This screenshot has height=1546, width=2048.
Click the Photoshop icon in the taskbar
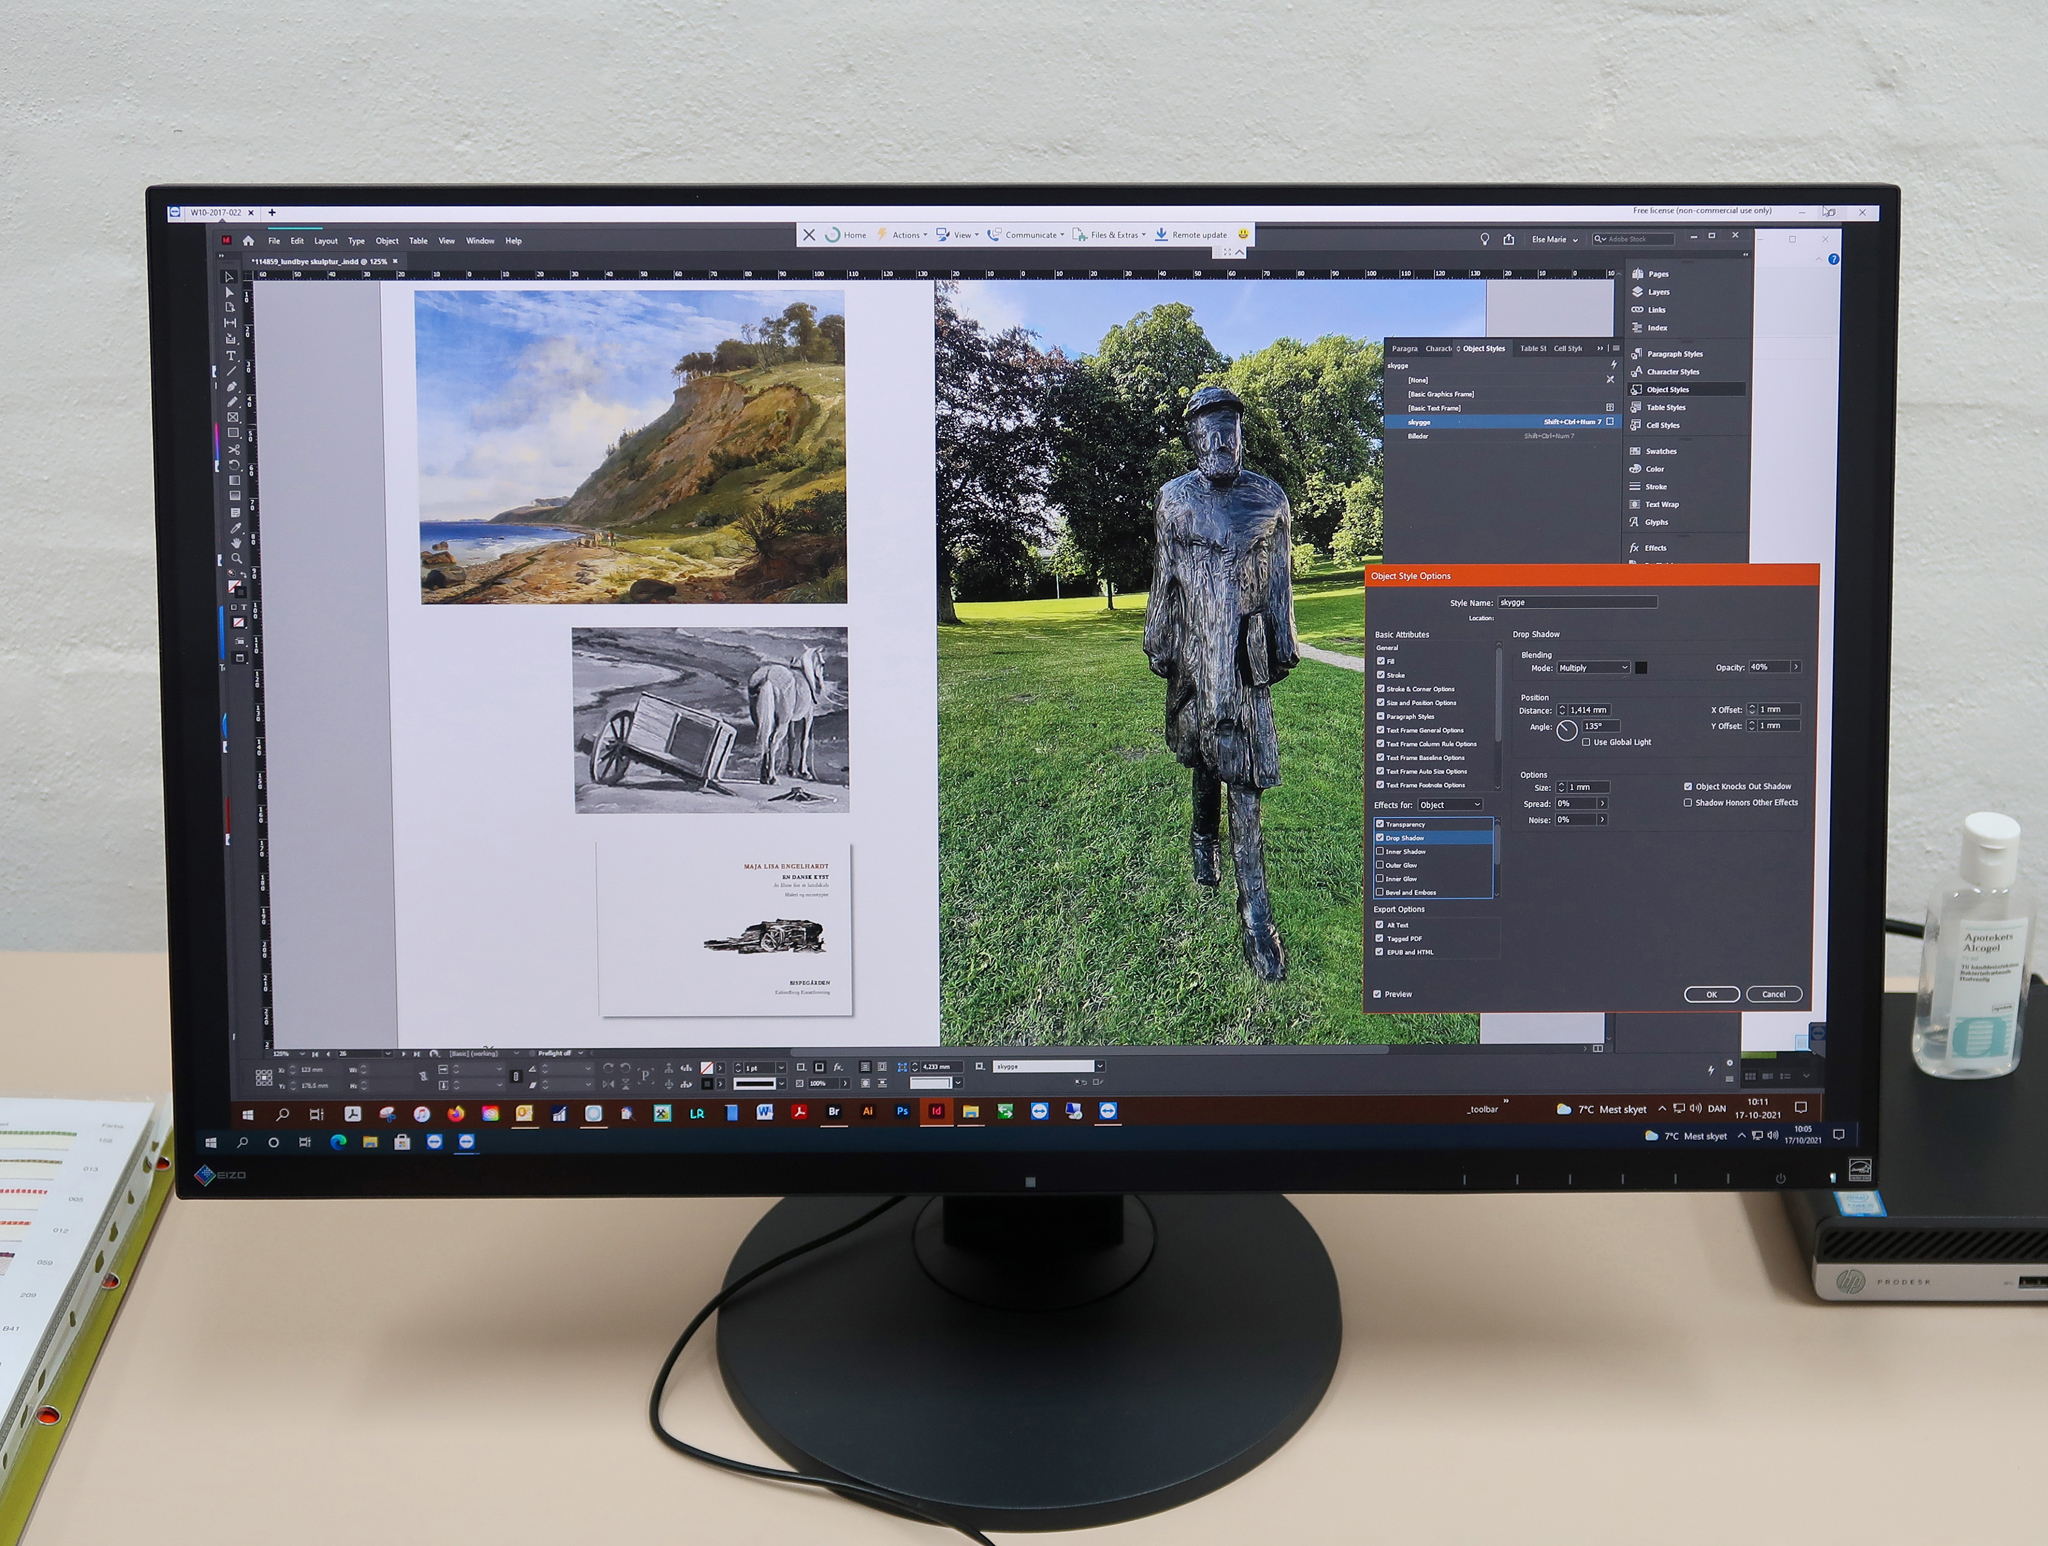coord(902,1111)
